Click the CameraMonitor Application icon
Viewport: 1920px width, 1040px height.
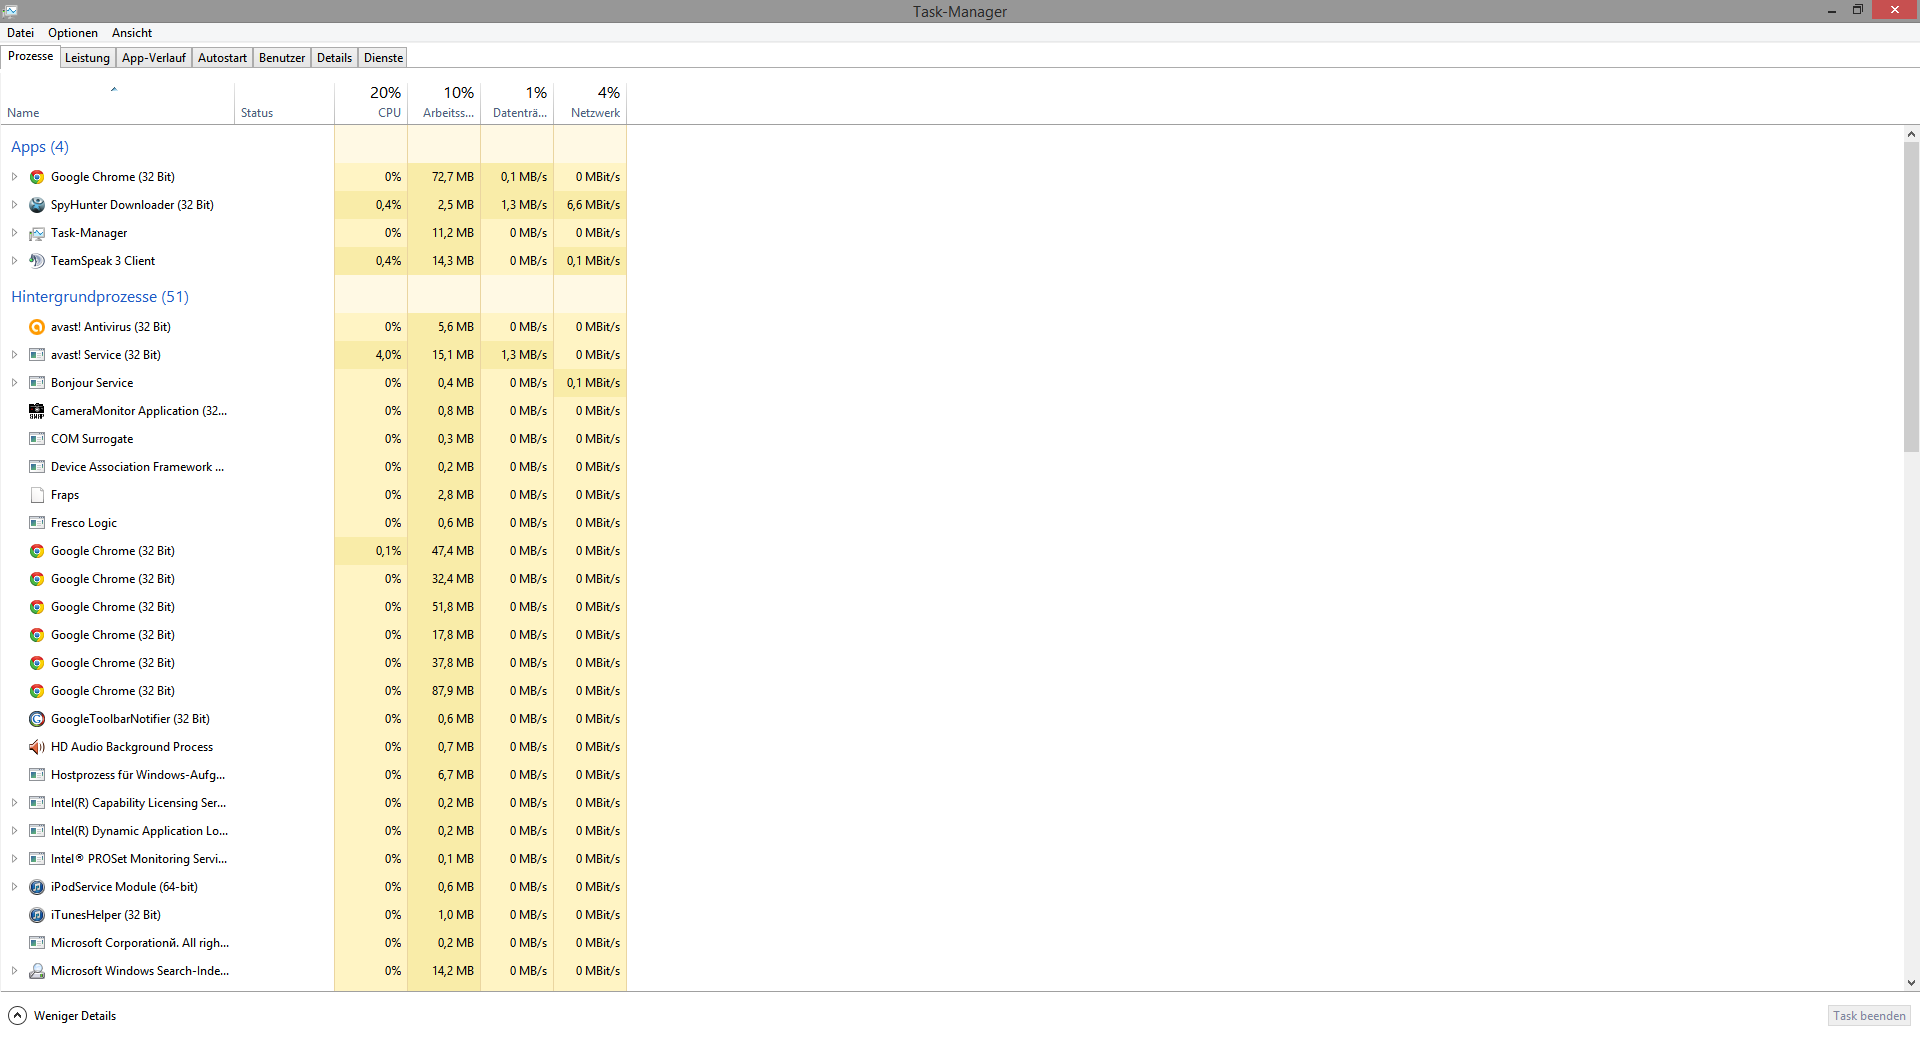pos(37,411)
